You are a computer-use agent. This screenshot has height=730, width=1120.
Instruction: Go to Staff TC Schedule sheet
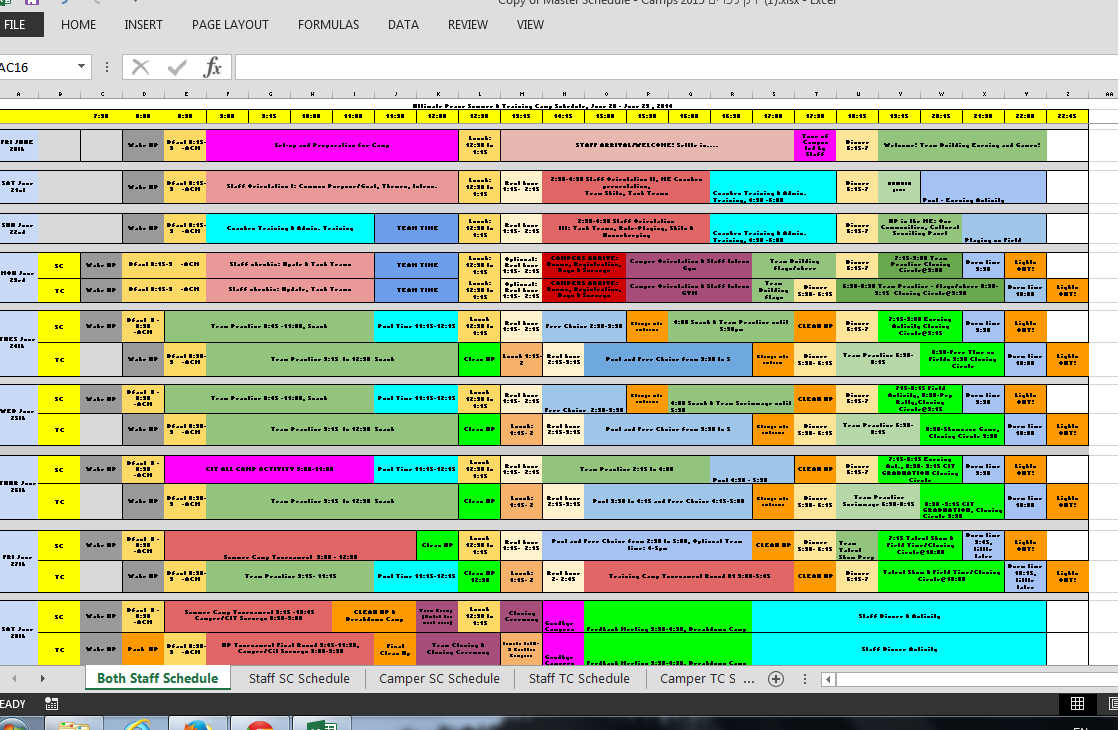point(579,679)
